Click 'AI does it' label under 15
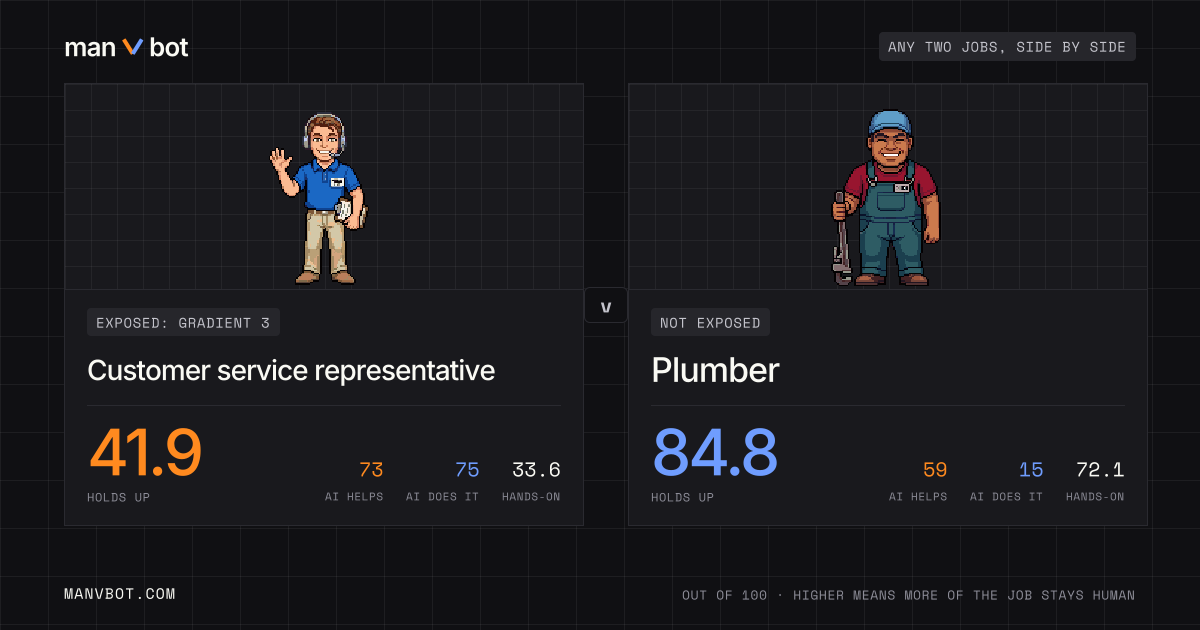The height and width of the screenshot is (630, 1200). tap(1007, 497)
